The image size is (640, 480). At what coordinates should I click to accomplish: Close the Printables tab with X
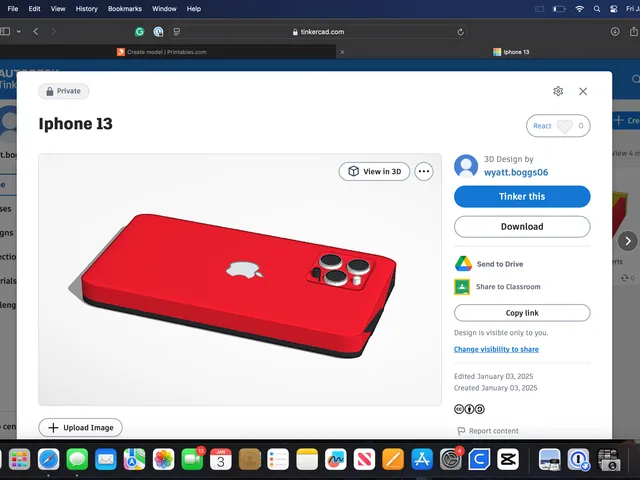point(342,52)
